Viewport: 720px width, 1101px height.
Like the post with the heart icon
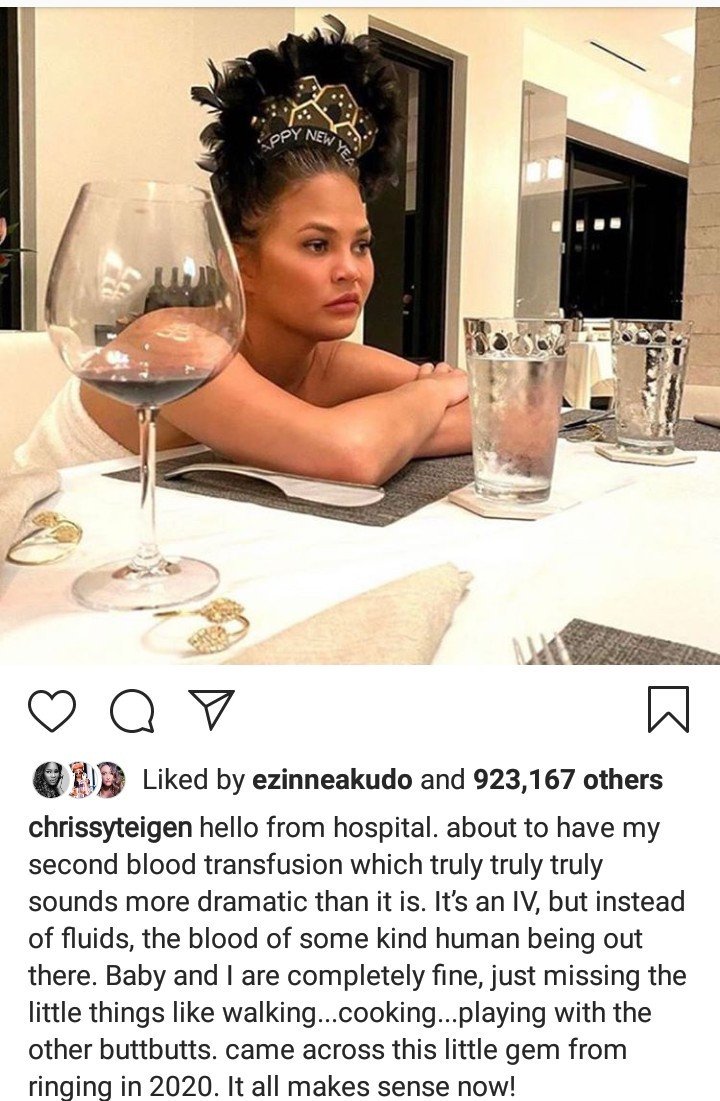[x=52, y=711]
